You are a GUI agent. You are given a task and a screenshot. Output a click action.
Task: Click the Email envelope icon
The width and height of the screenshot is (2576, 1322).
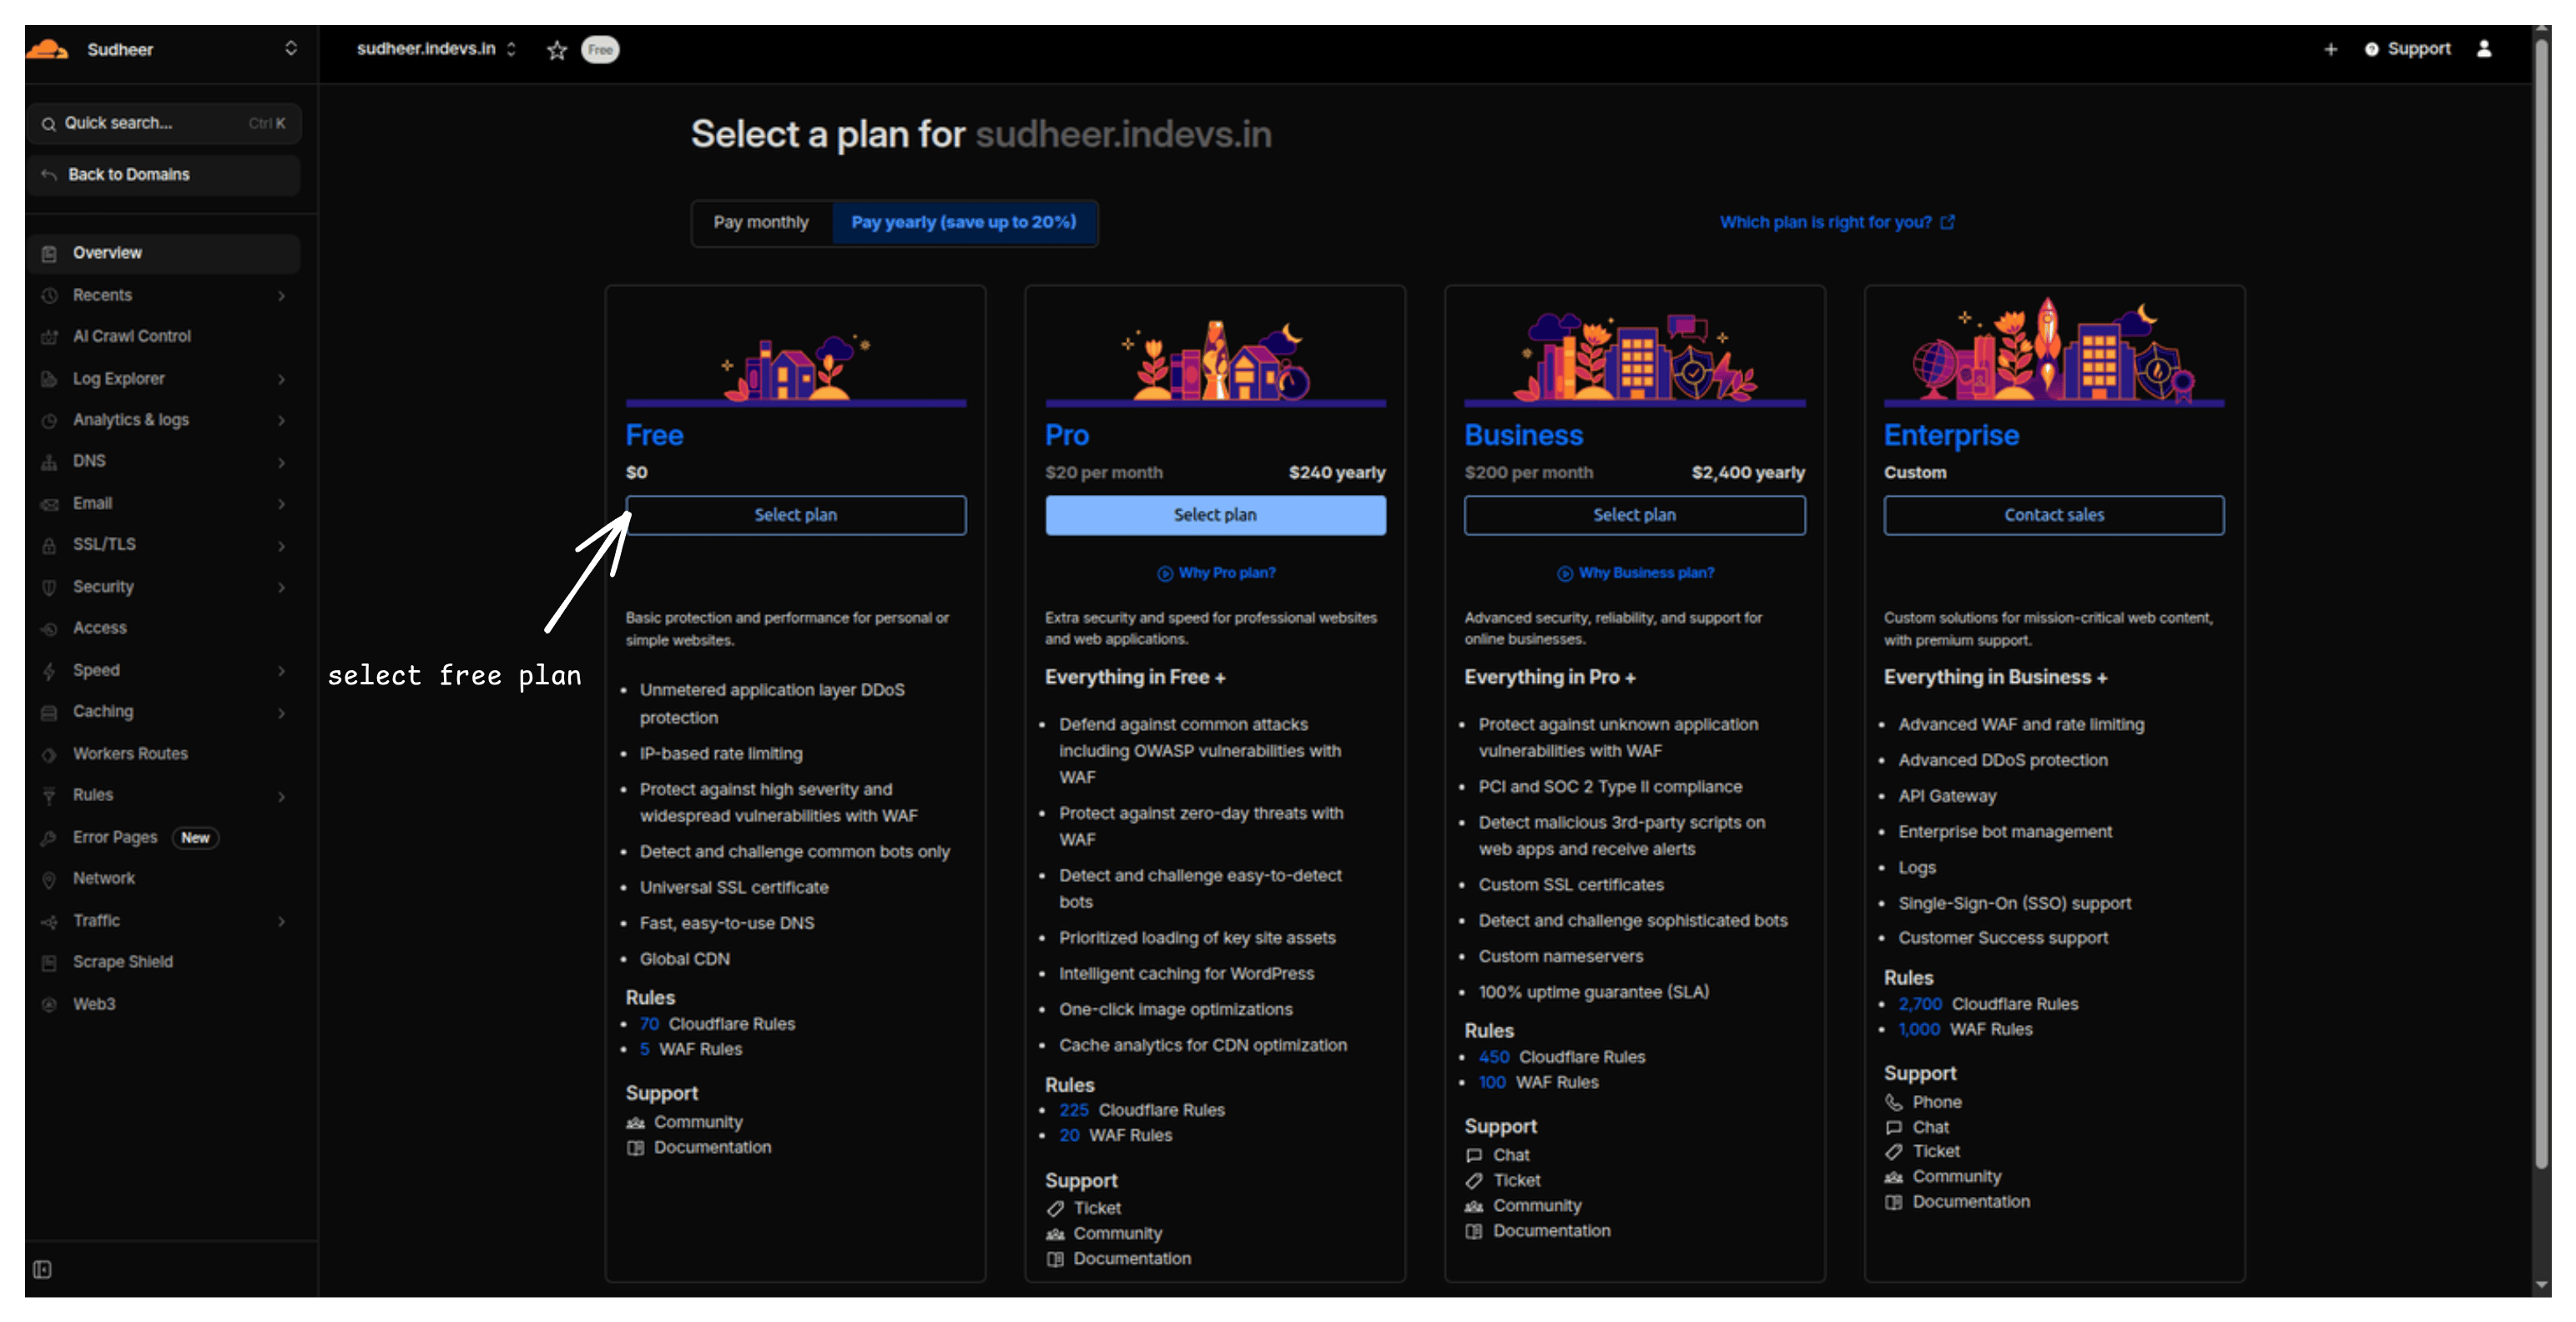(x=49, y=504)
